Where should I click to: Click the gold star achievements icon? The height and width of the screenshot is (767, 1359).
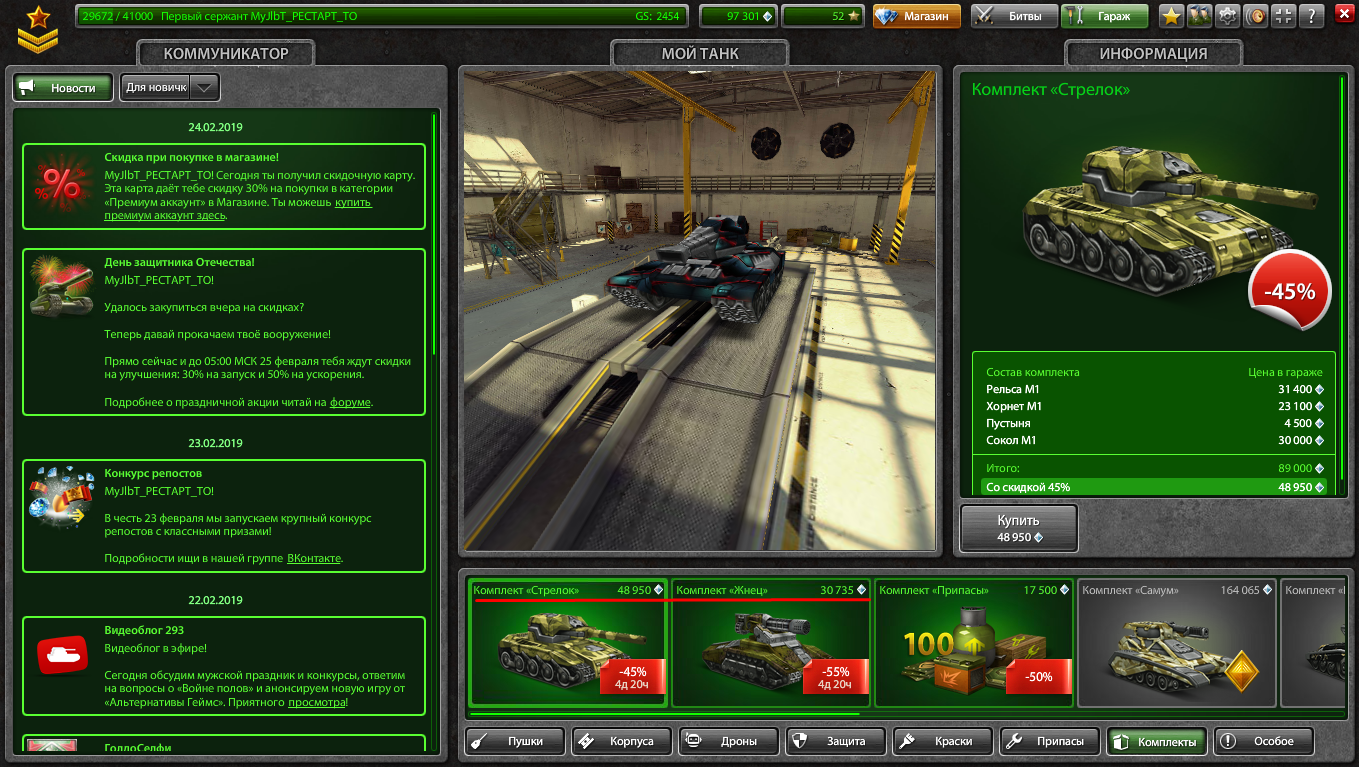tap(1171, 16)
